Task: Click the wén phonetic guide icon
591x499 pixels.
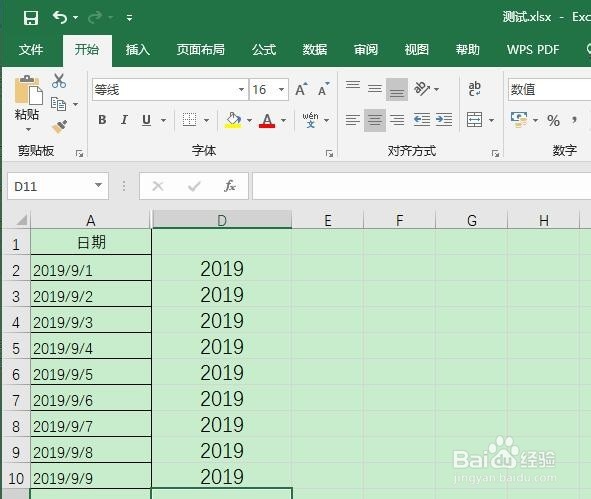Action: [x=310, y=120]
